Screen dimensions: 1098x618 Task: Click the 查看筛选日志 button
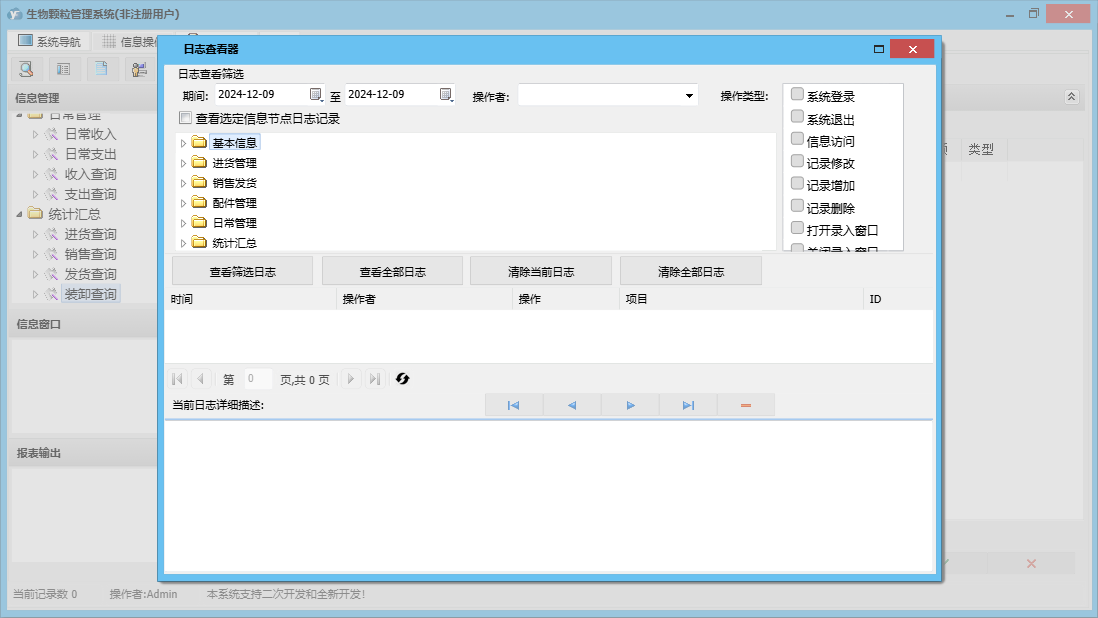tap(242, 272)
